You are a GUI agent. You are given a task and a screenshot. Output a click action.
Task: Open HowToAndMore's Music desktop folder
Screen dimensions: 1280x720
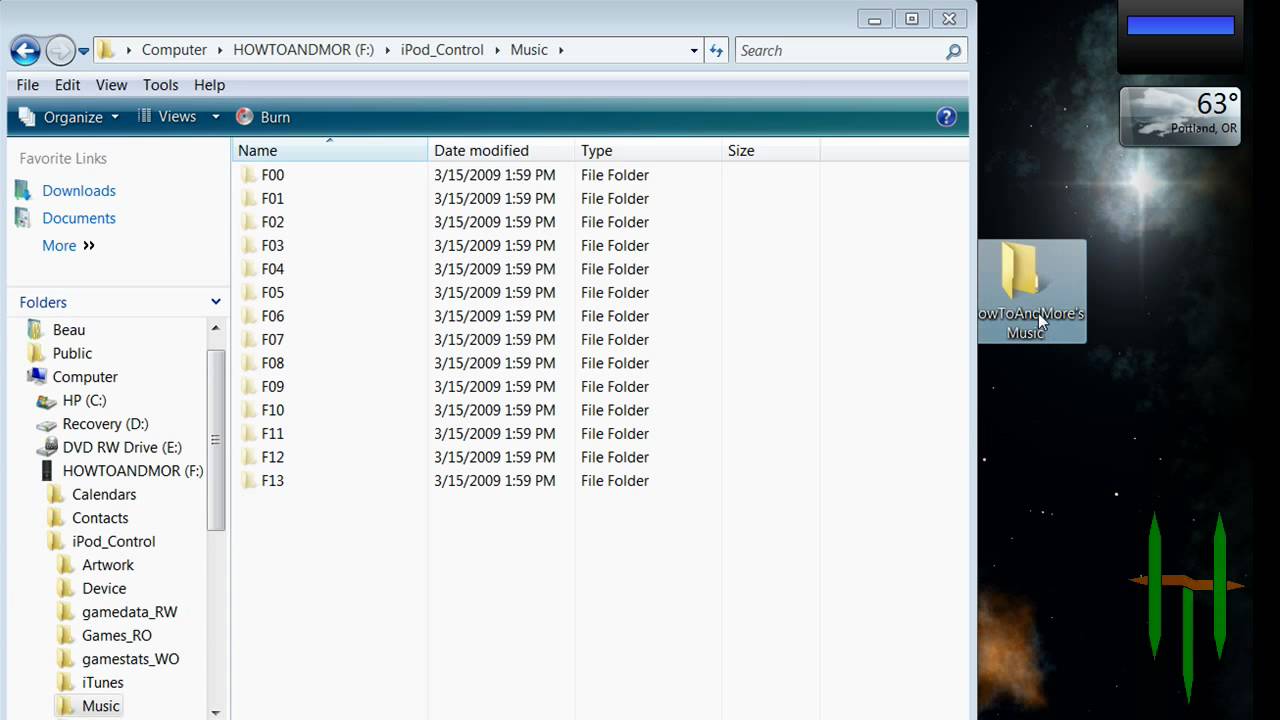tap(1022, 289)
